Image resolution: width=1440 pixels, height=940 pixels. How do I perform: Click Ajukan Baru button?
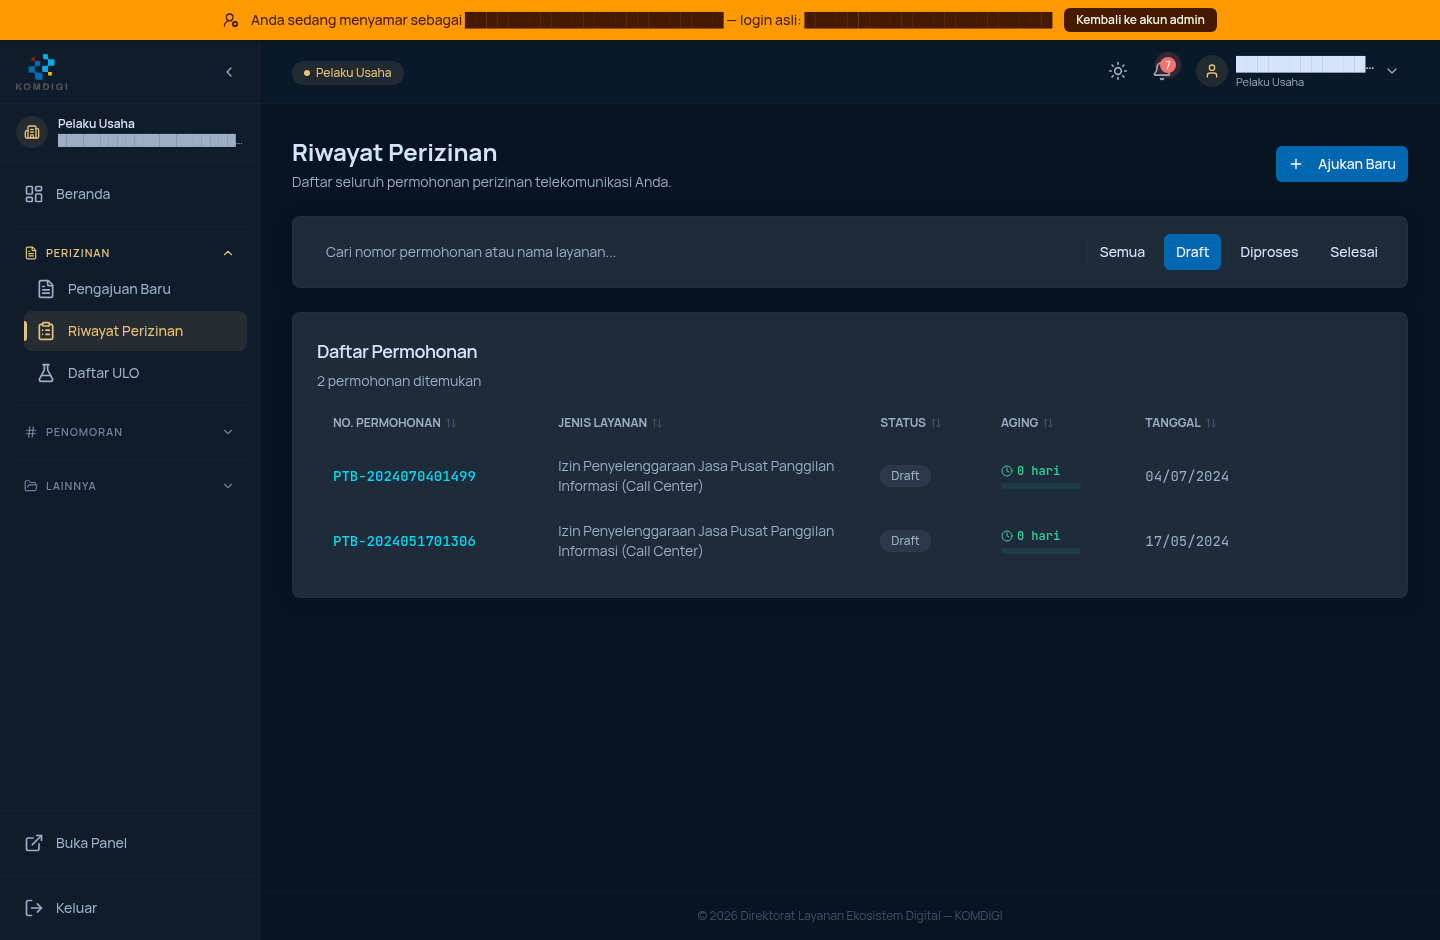pyautogui.click(x=1342, y=164)
